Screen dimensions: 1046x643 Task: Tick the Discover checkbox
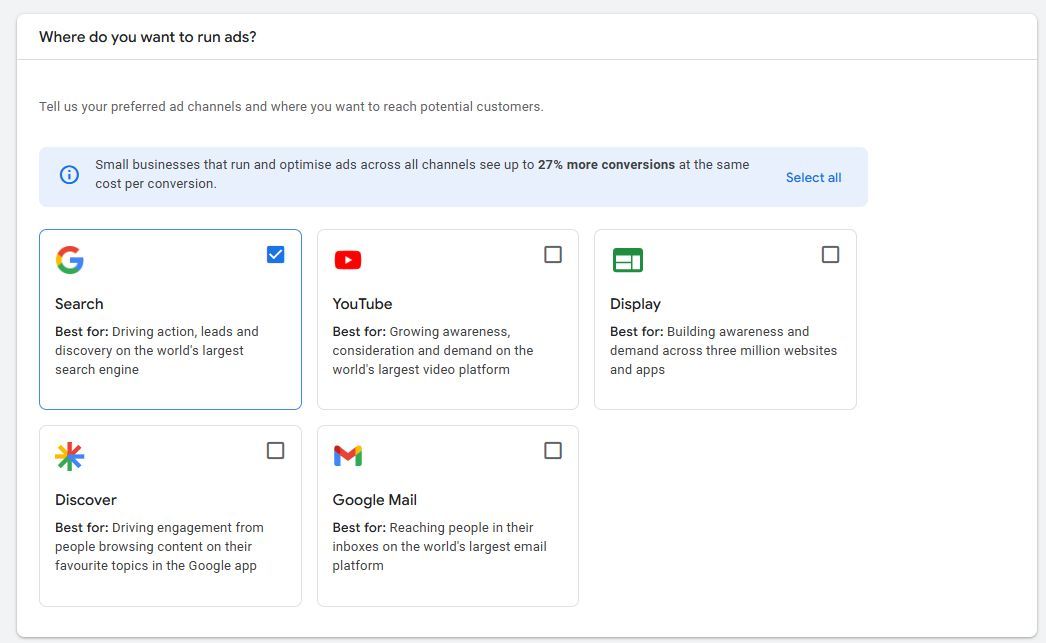[275, 450]
